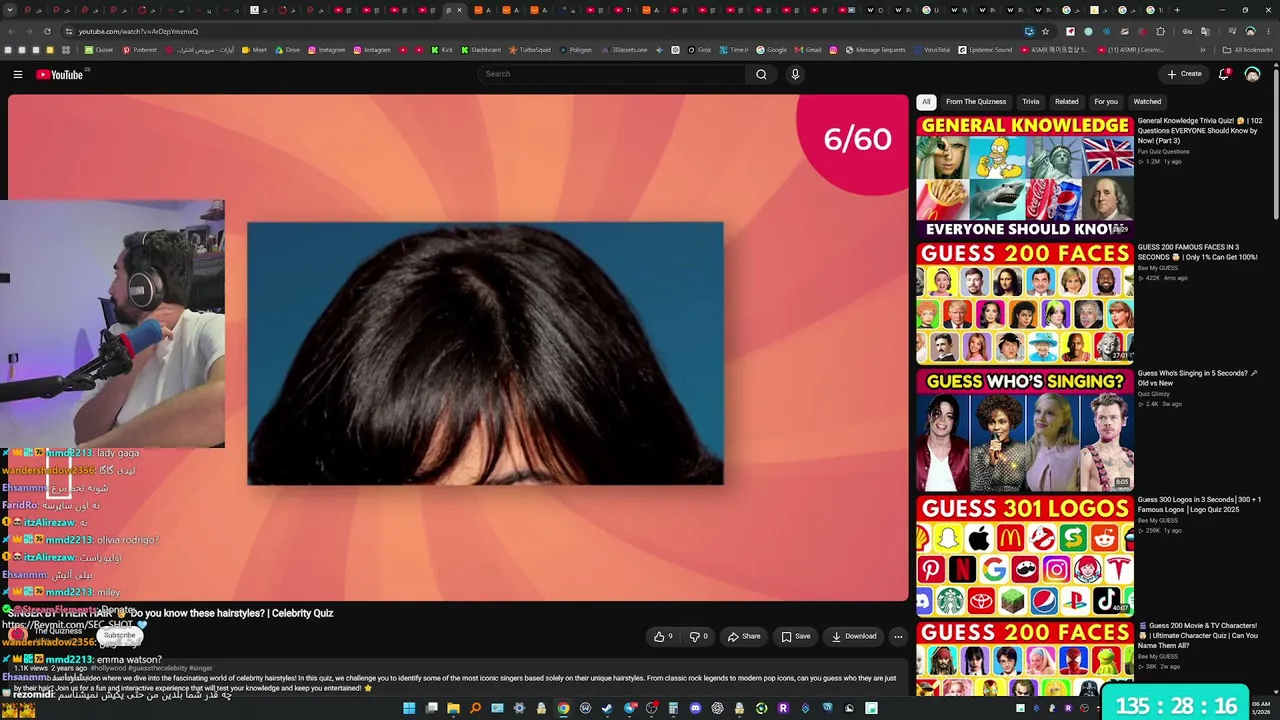
Task: Open the TurboSquid bookmark
Action: [x=529, y=50]
